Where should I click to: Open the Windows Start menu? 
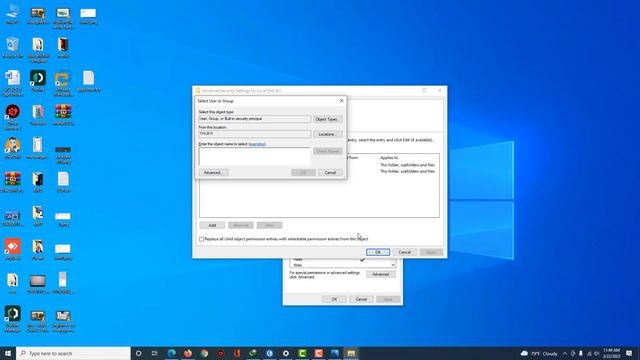(8, 353)
